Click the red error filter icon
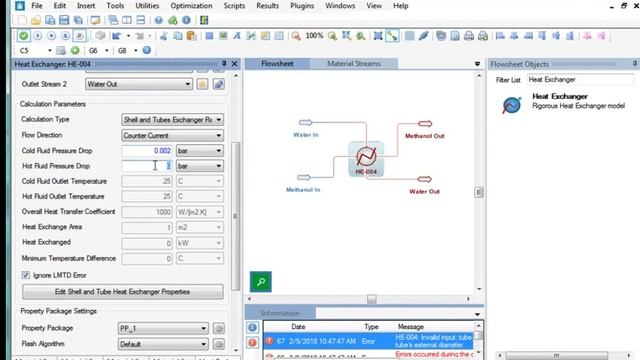Image resolution: width=640 pixels, height=360 pixels. point(252,343)
